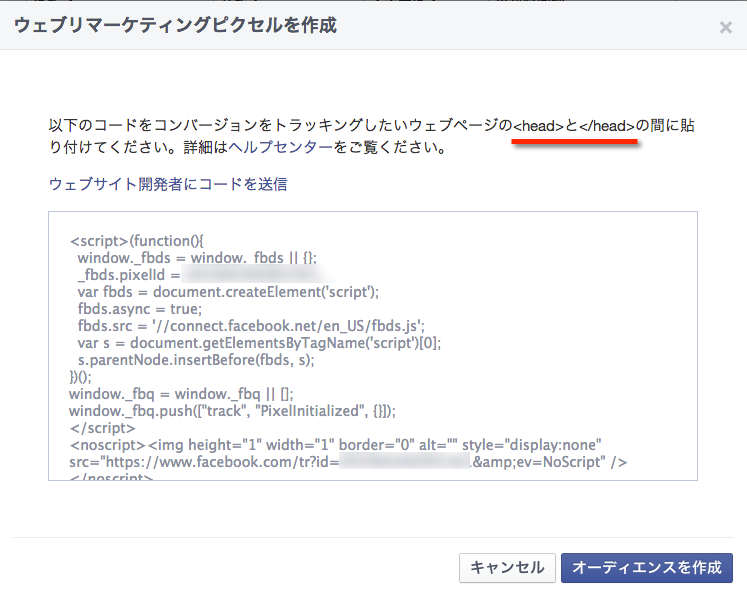Click the <script>(function(){ line
The height and width of the screenshot is (595, 747).
point(137,241)
